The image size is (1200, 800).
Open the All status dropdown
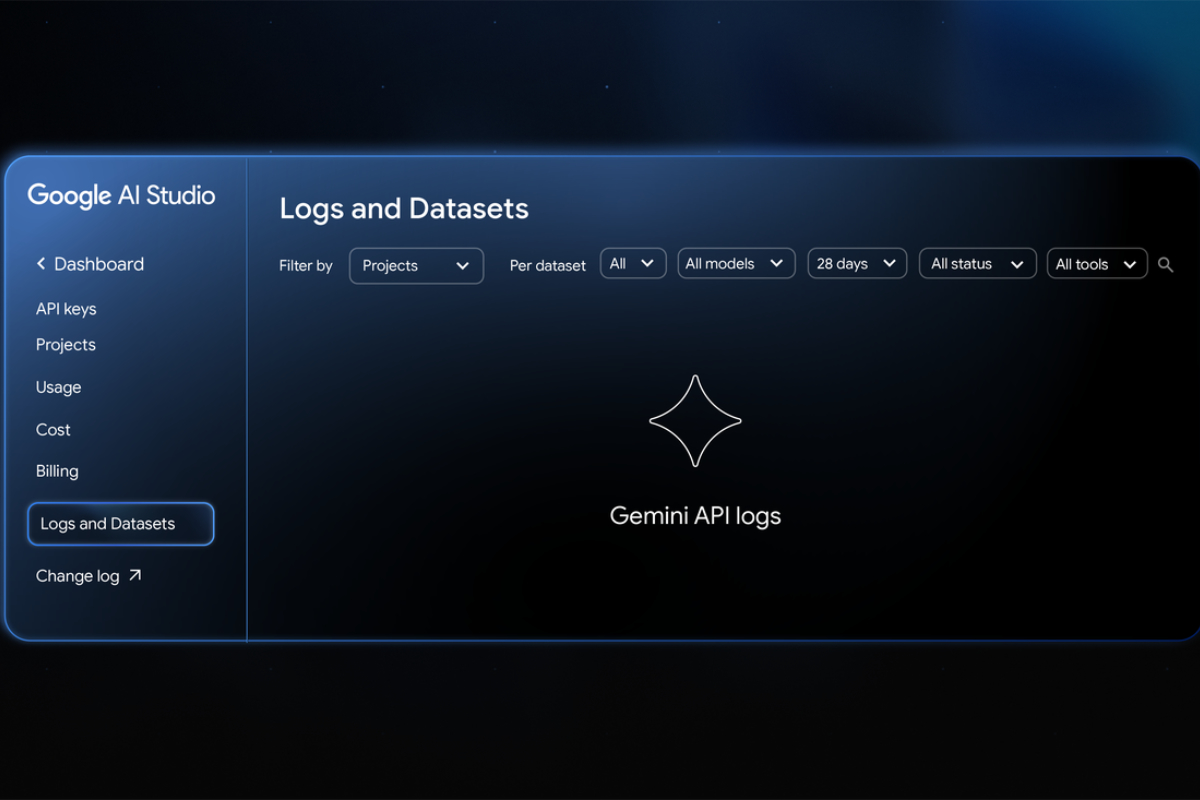[x=978, y=264]
